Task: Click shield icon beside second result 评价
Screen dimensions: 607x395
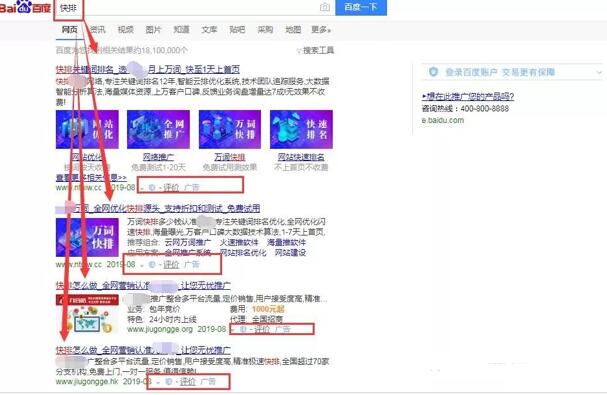Action: point(152,264)
